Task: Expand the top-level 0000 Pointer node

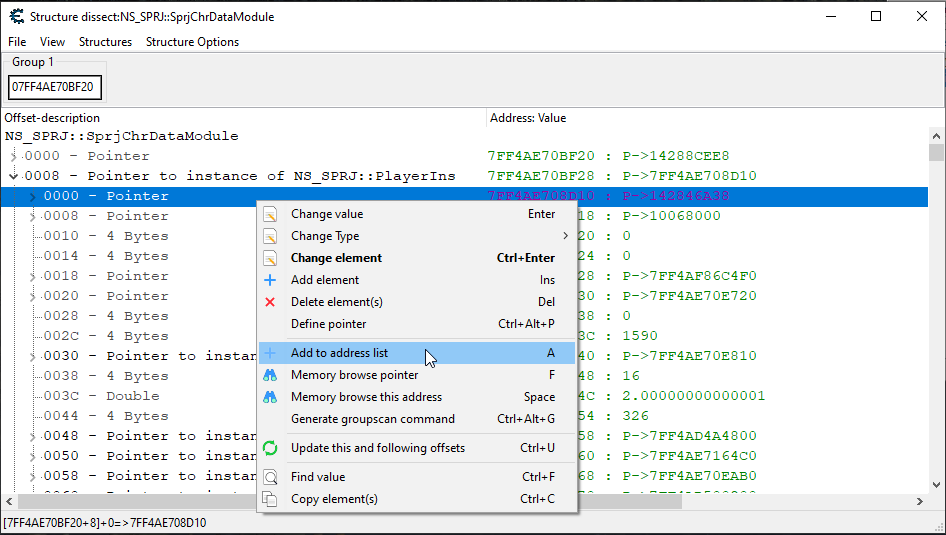Action: click(x=13, y=156)
